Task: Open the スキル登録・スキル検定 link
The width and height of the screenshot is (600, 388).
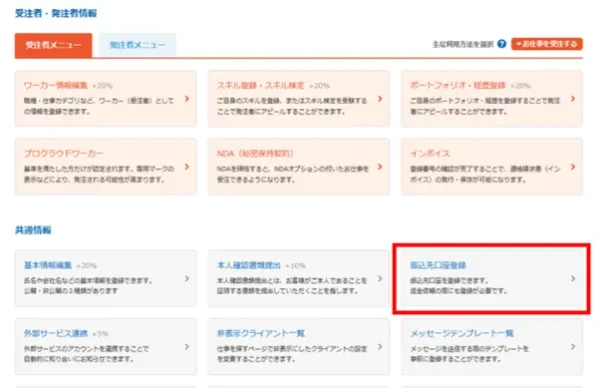Action: [x=261, y=85]
